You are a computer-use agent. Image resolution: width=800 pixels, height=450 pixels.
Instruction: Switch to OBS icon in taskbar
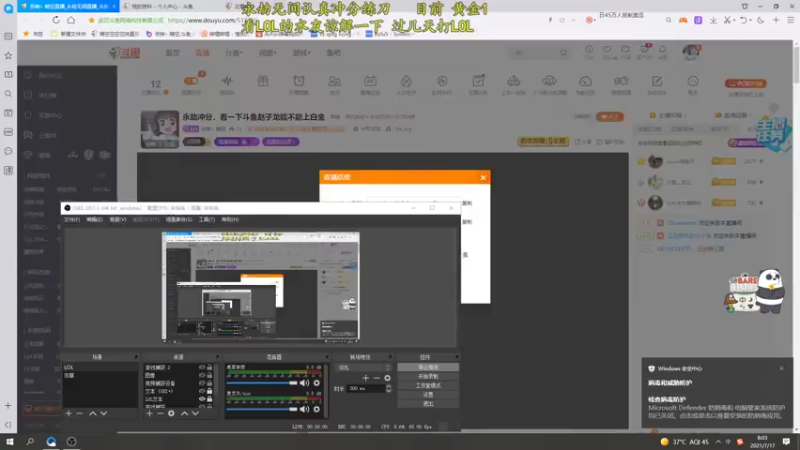coord(71,442)
